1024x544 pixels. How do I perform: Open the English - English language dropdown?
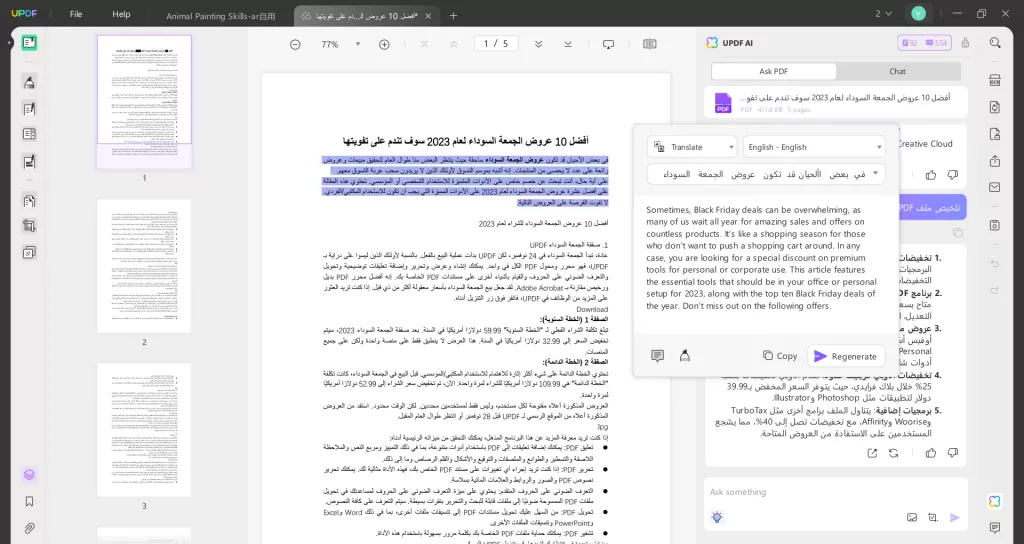pyautogui.click(x=814, y=147)
